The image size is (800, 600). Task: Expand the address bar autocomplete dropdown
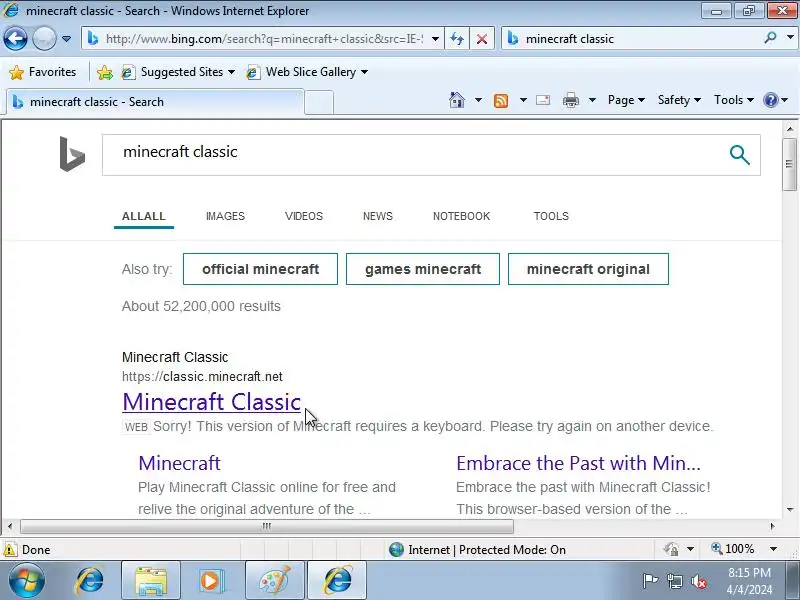(435, 39)
